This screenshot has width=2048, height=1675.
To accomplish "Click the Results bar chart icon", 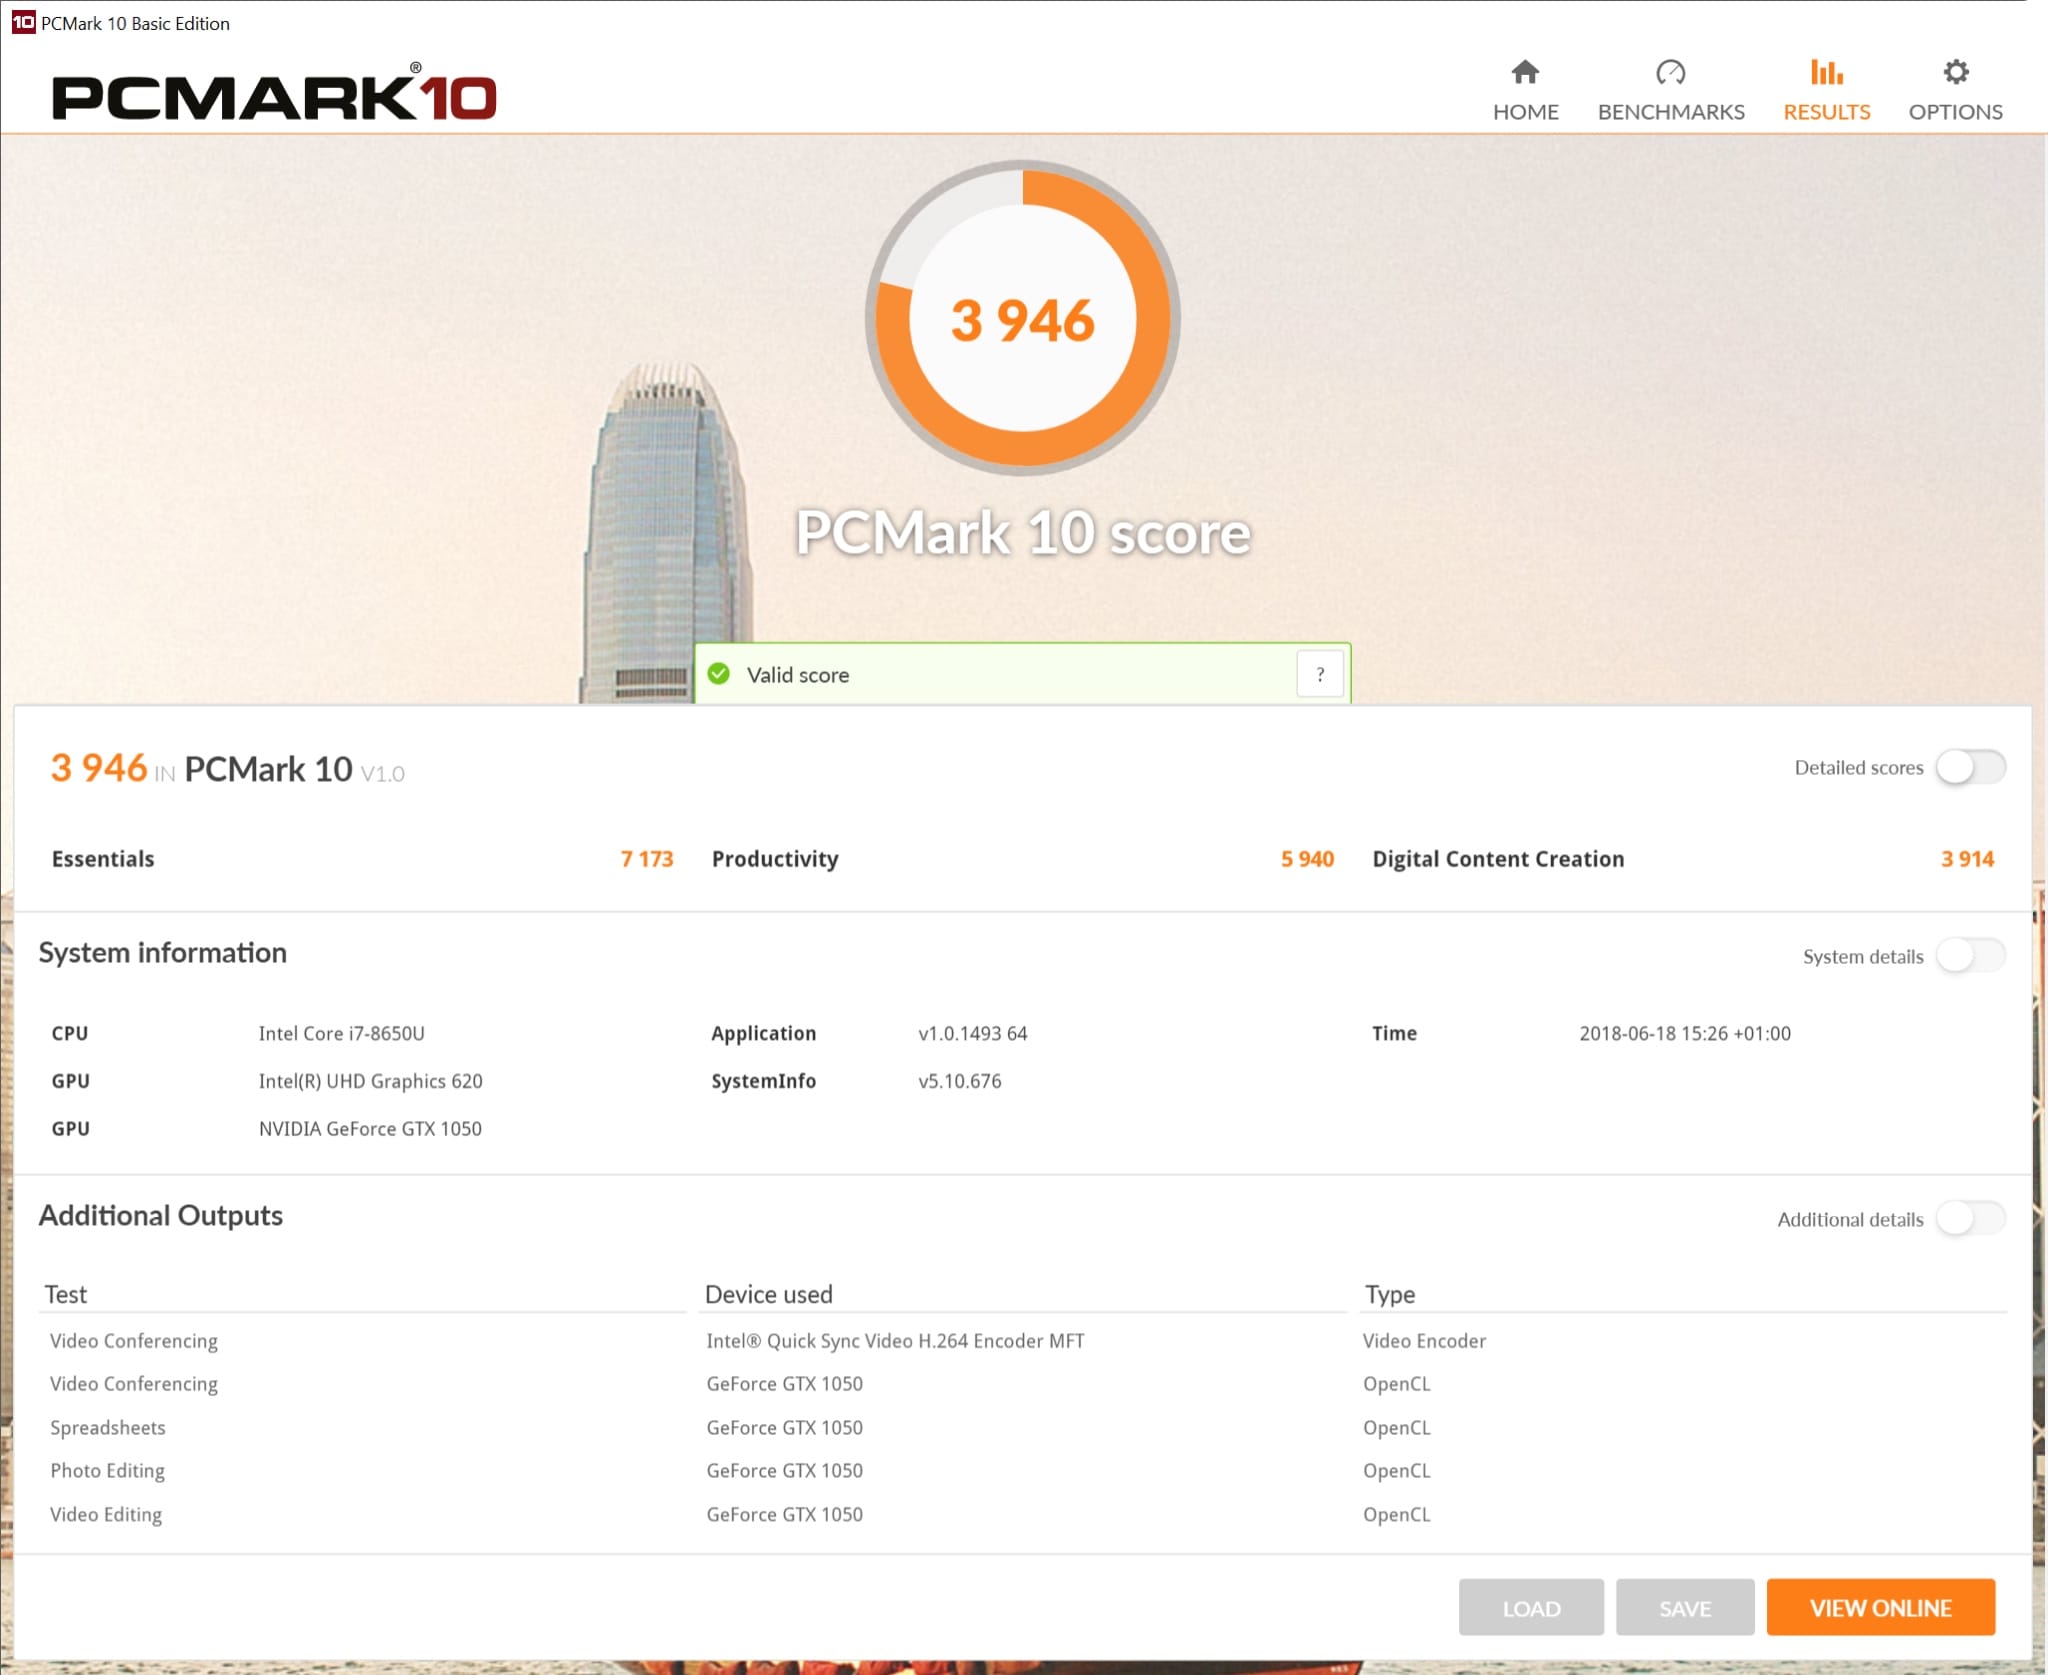I will point(1826,72).
